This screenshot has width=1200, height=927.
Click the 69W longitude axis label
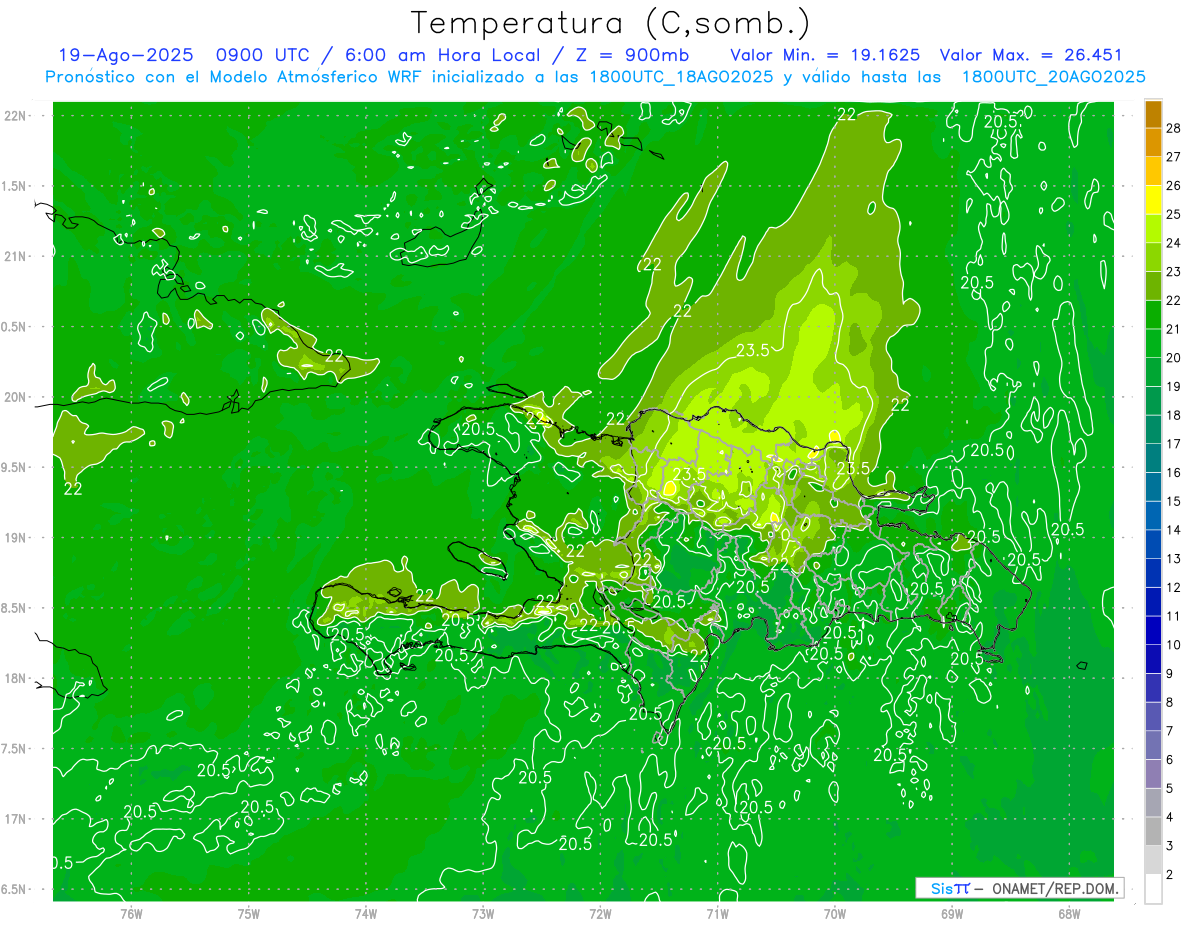coord(952,913)
